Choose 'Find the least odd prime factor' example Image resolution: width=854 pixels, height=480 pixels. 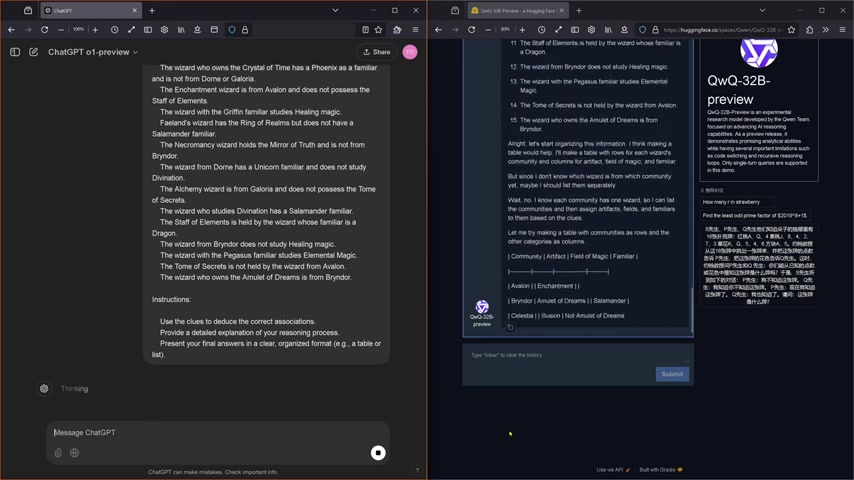click(x=755, y=215)
